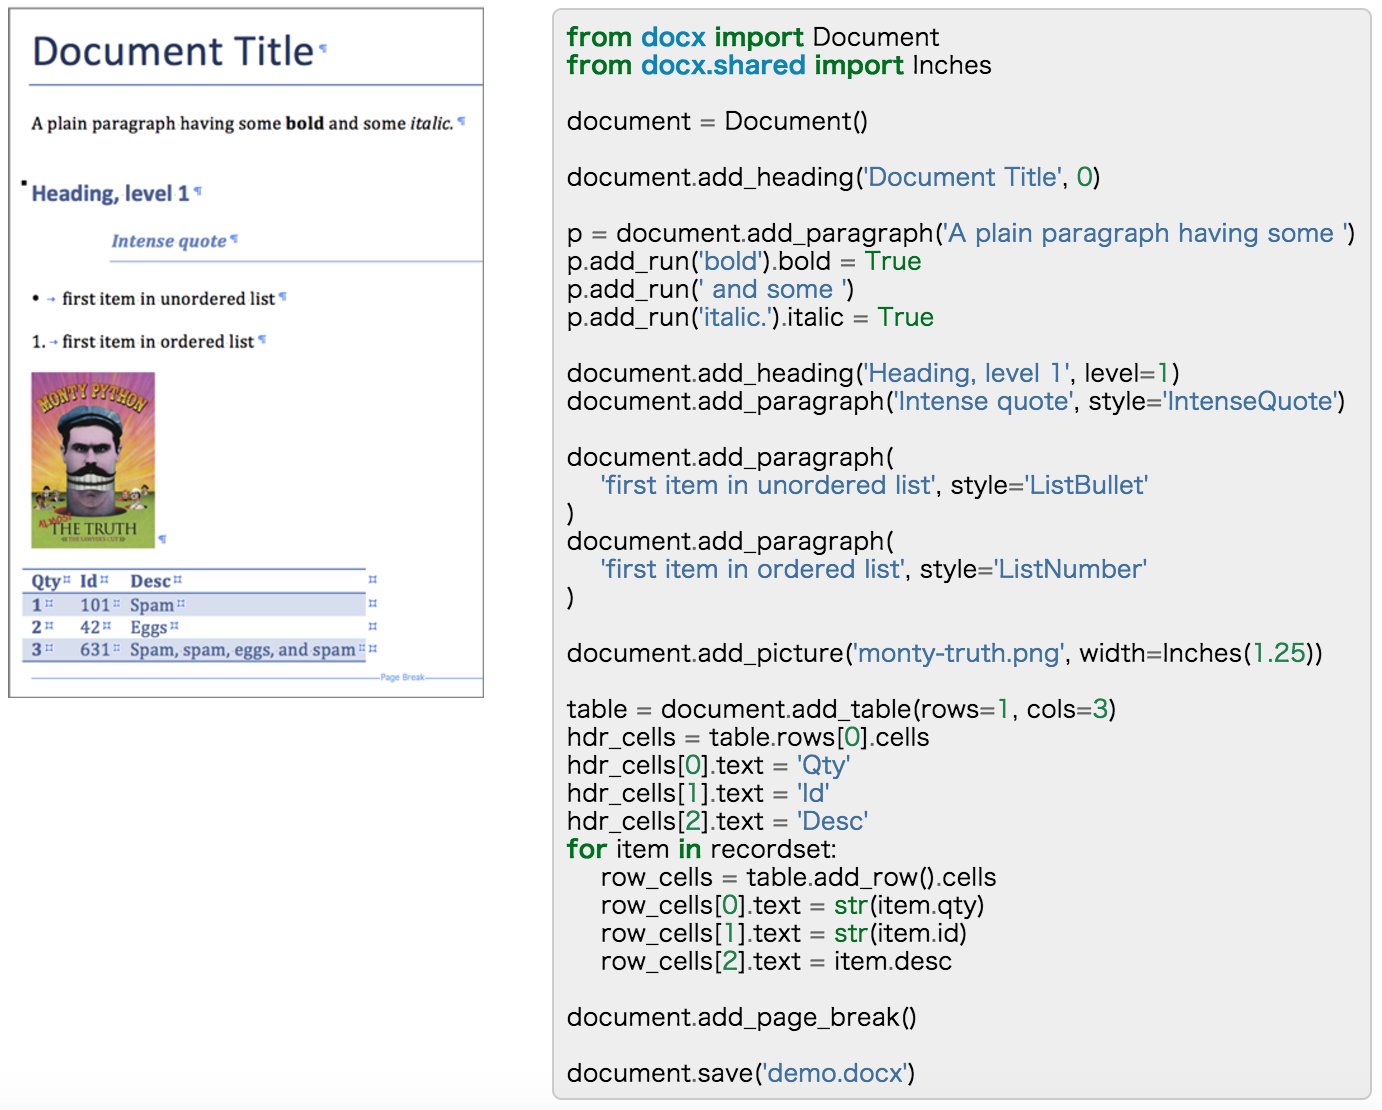Click the 'Page Break' marker line
This screenshot has height=1110, width=1382.
(x=402, y=677)
